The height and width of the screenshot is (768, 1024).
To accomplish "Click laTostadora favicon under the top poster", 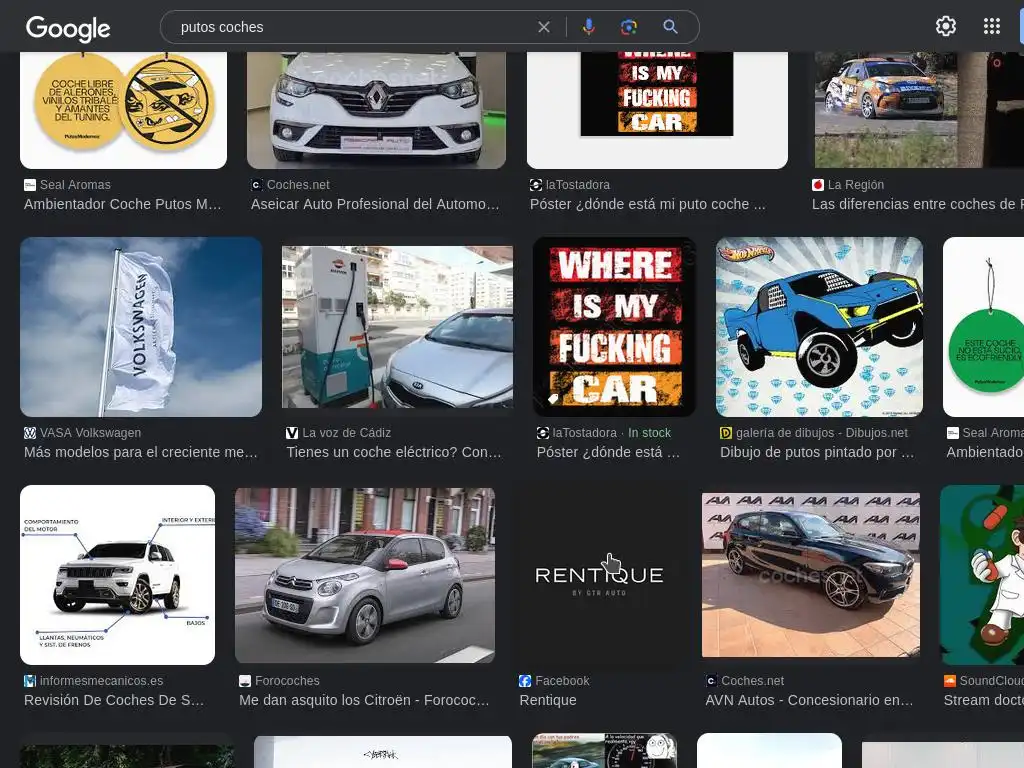I will coord(536,185).
